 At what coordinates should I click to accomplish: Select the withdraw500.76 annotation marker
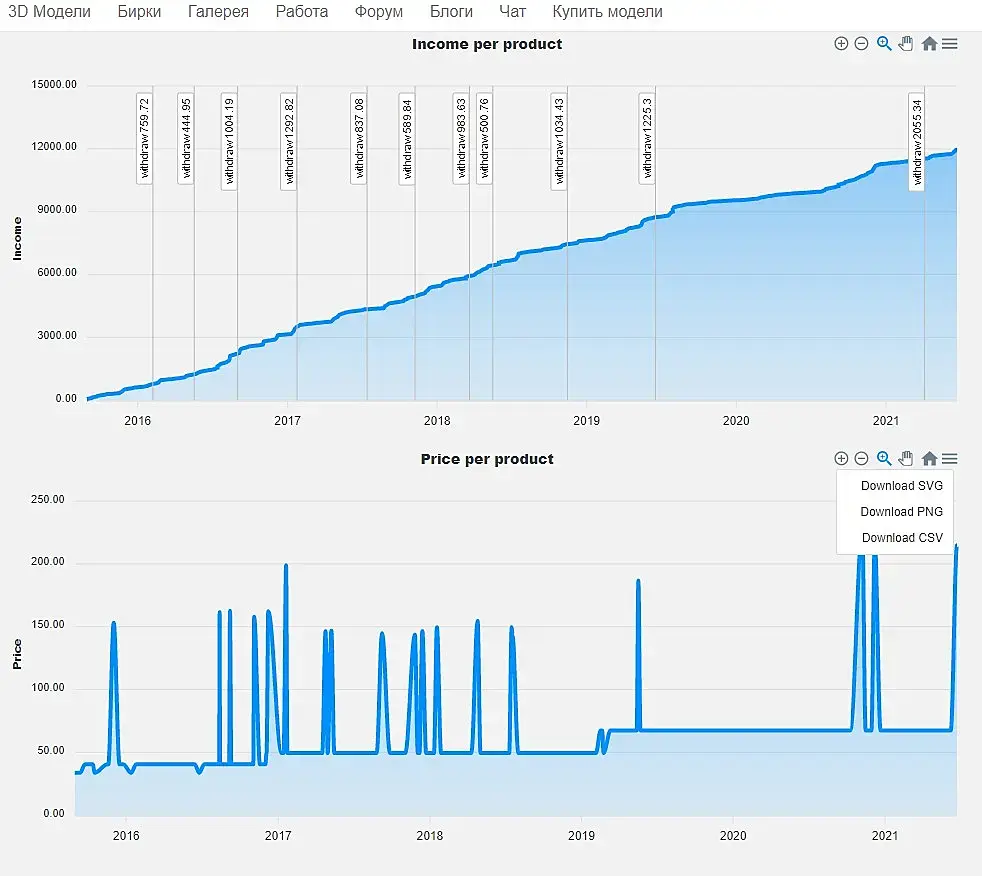484,138
